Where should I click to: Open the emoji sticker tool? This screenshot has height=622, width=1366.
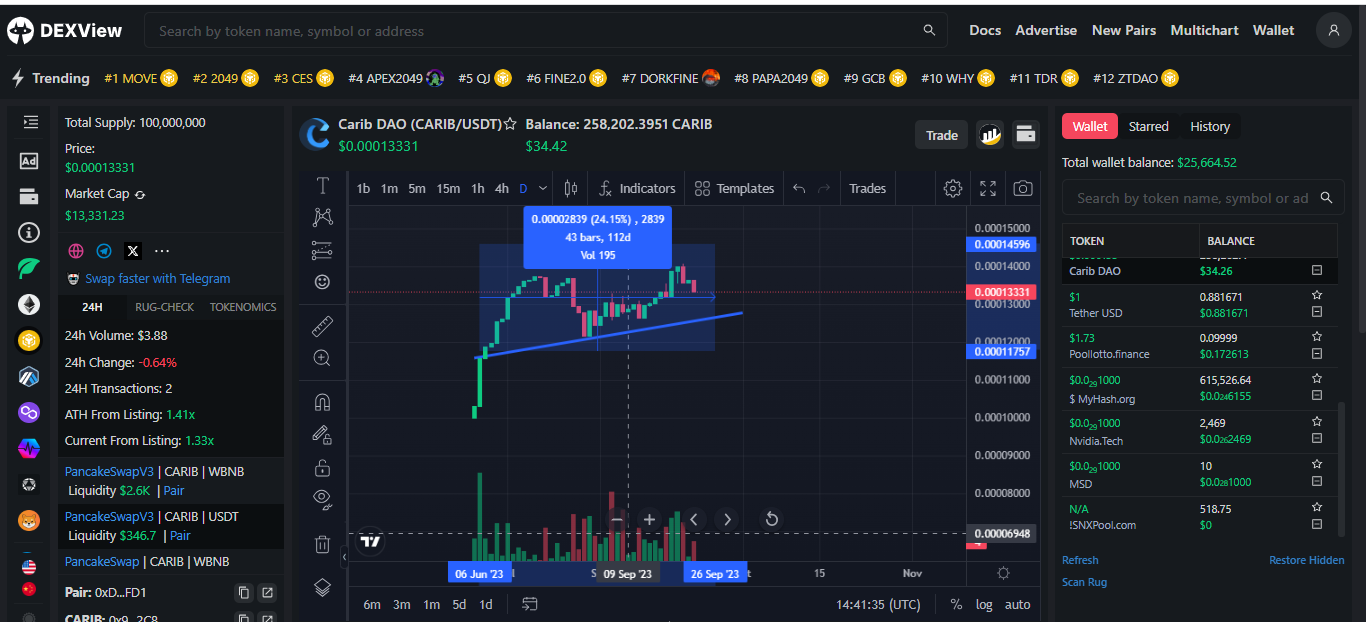click(323, 282)
